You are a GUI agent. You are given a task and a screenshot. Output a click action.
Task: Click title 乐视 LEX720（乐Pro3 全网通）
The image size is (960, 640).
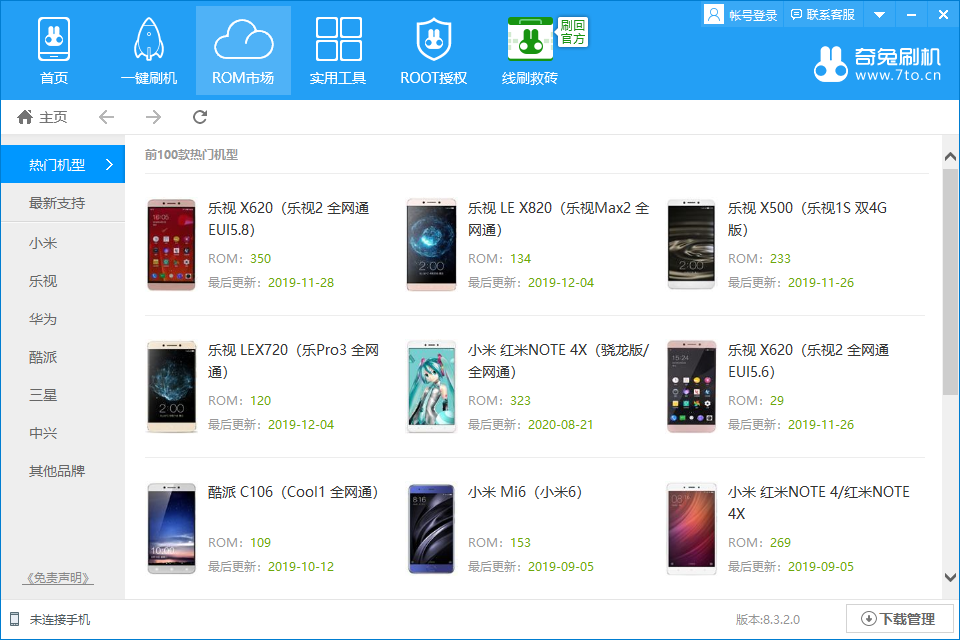click(293, 361)
